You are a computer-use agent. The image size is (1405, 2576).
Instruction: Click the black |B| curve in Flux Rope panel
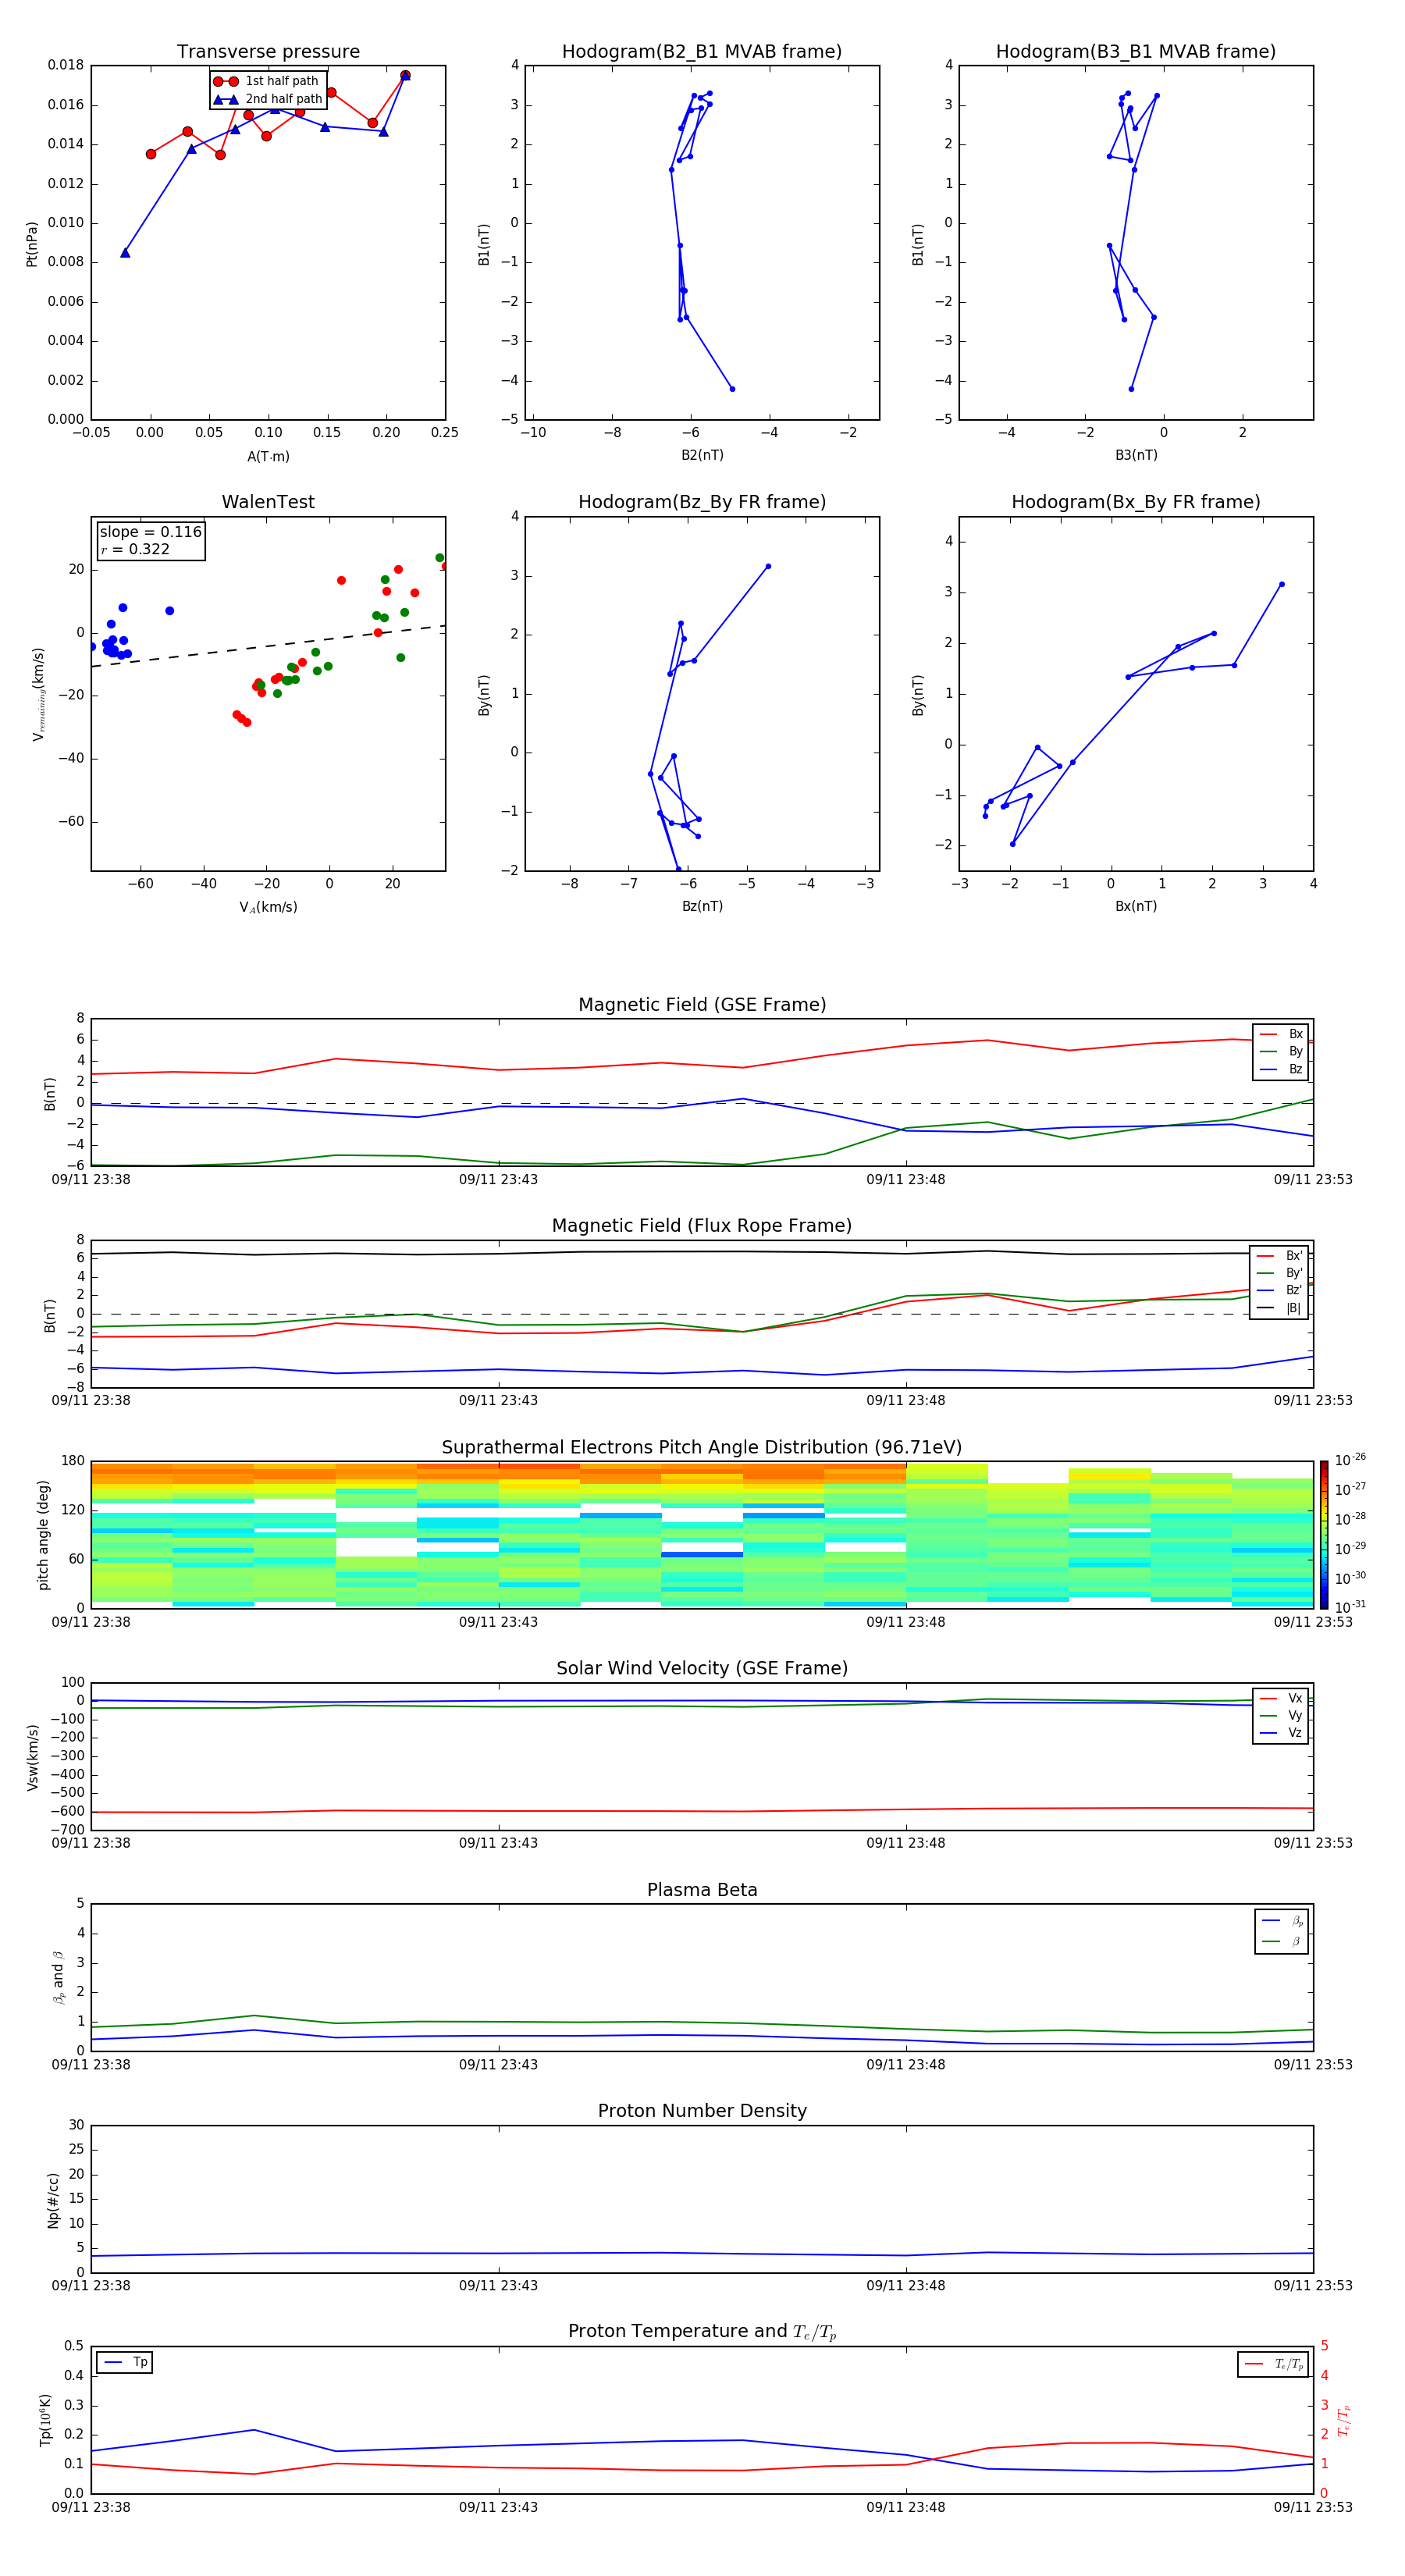click(702, 1252)
